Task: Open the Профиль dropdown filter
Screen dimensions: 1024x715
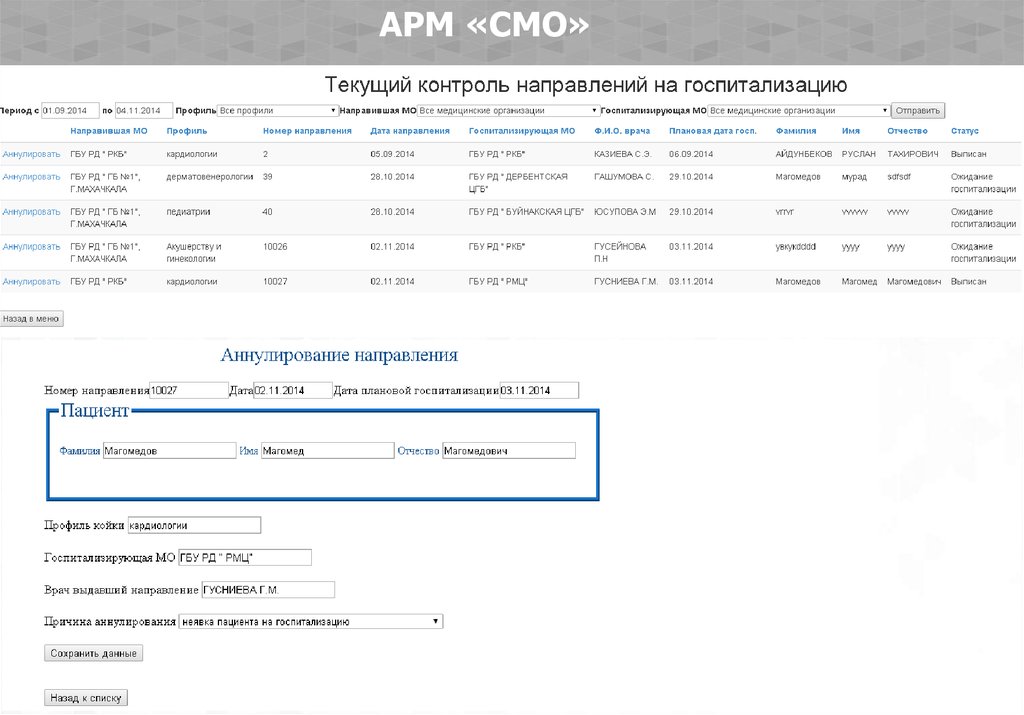Action: [x=278, y=111]
